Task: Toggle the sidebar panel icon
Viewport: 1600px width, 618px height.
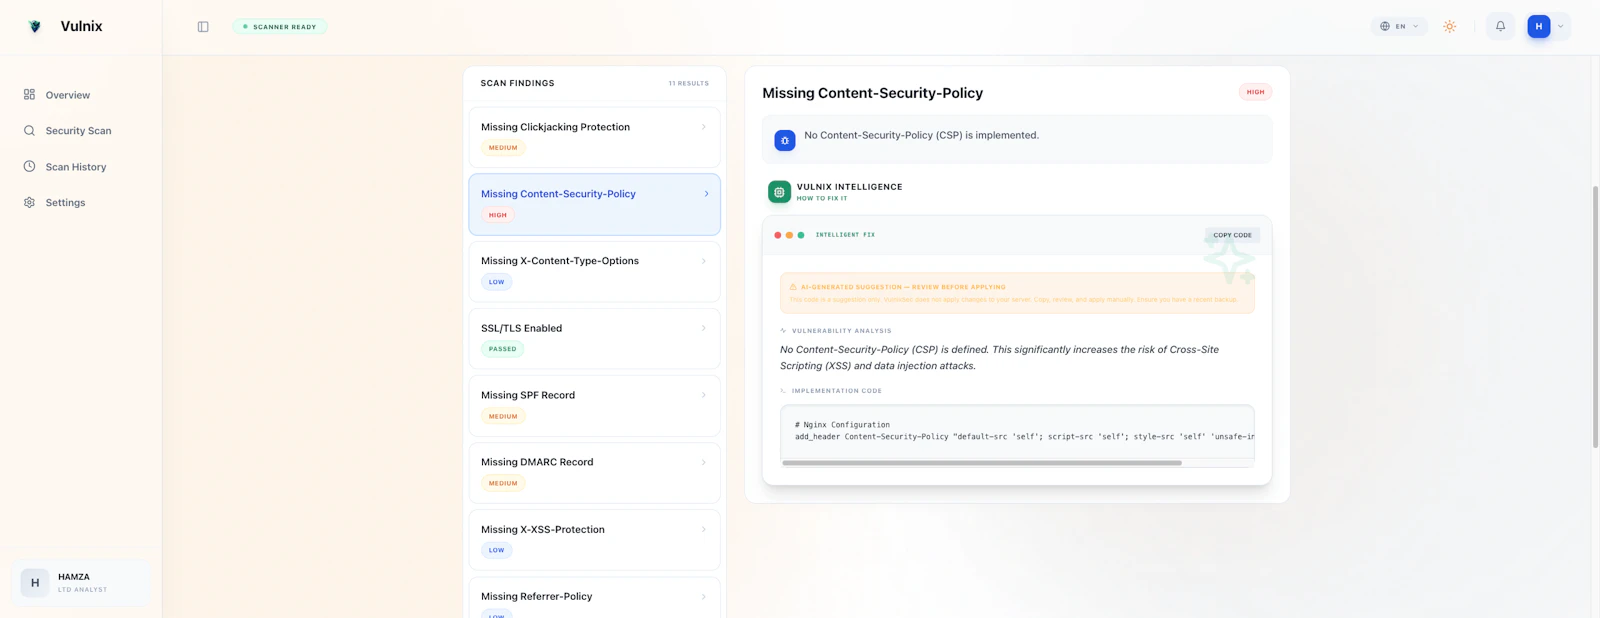Action: tap(203, 27)
